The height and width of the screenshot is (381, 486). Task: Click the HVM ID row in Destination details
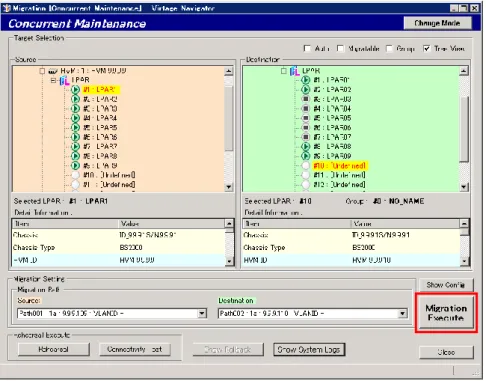point(351,260)
